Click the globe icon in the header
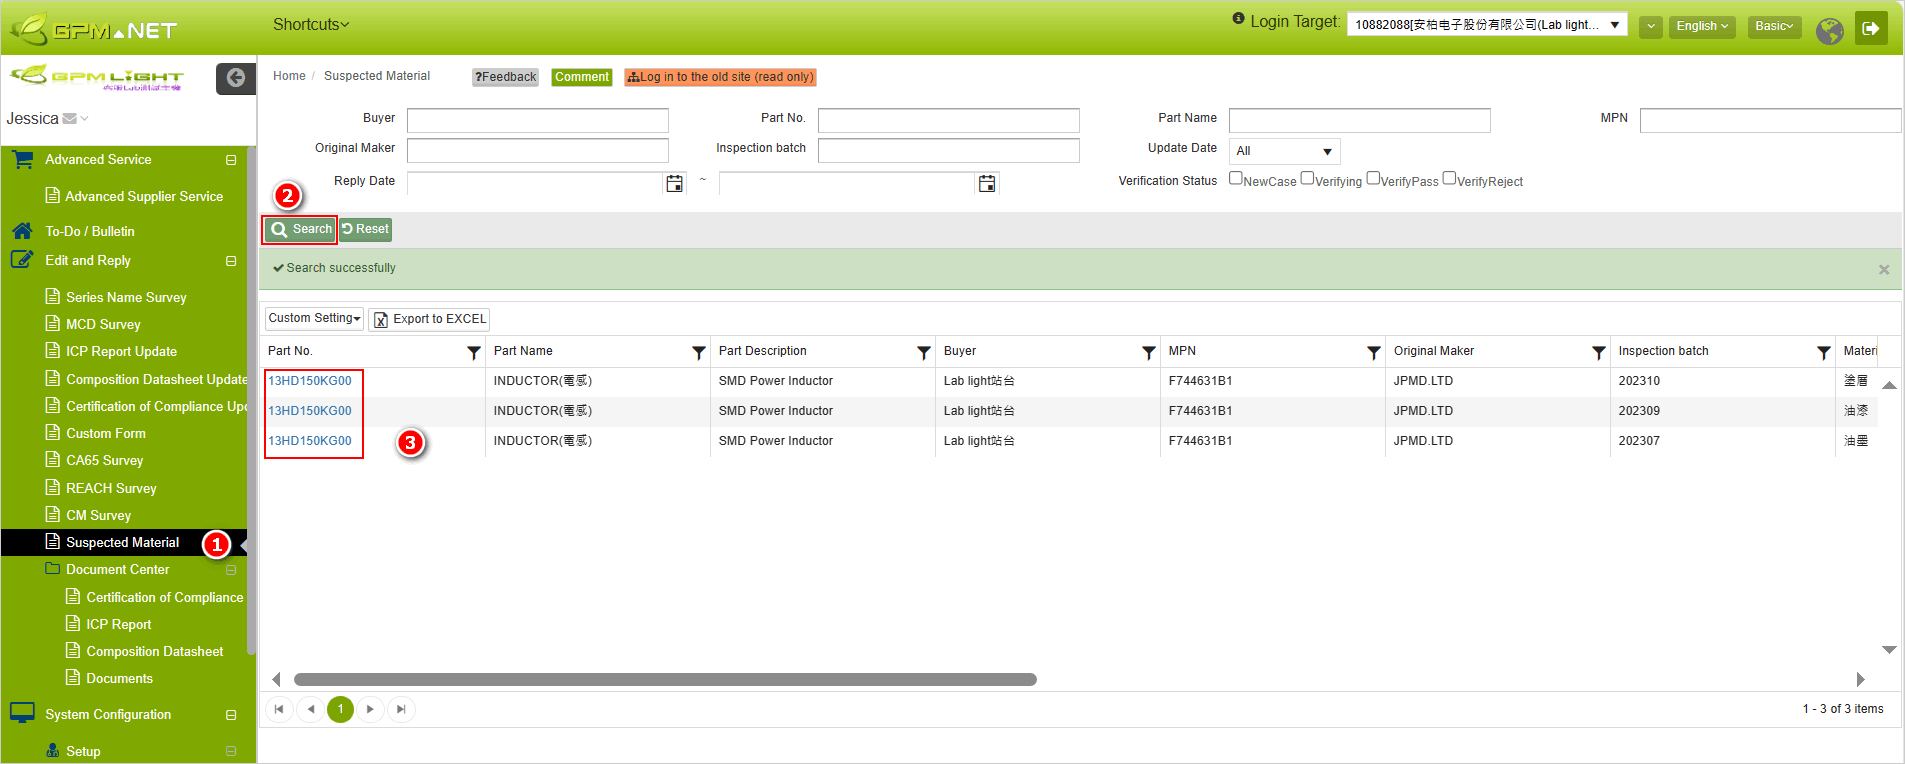The height and width of the screenshot is (764, 1905). (1830, 31)
